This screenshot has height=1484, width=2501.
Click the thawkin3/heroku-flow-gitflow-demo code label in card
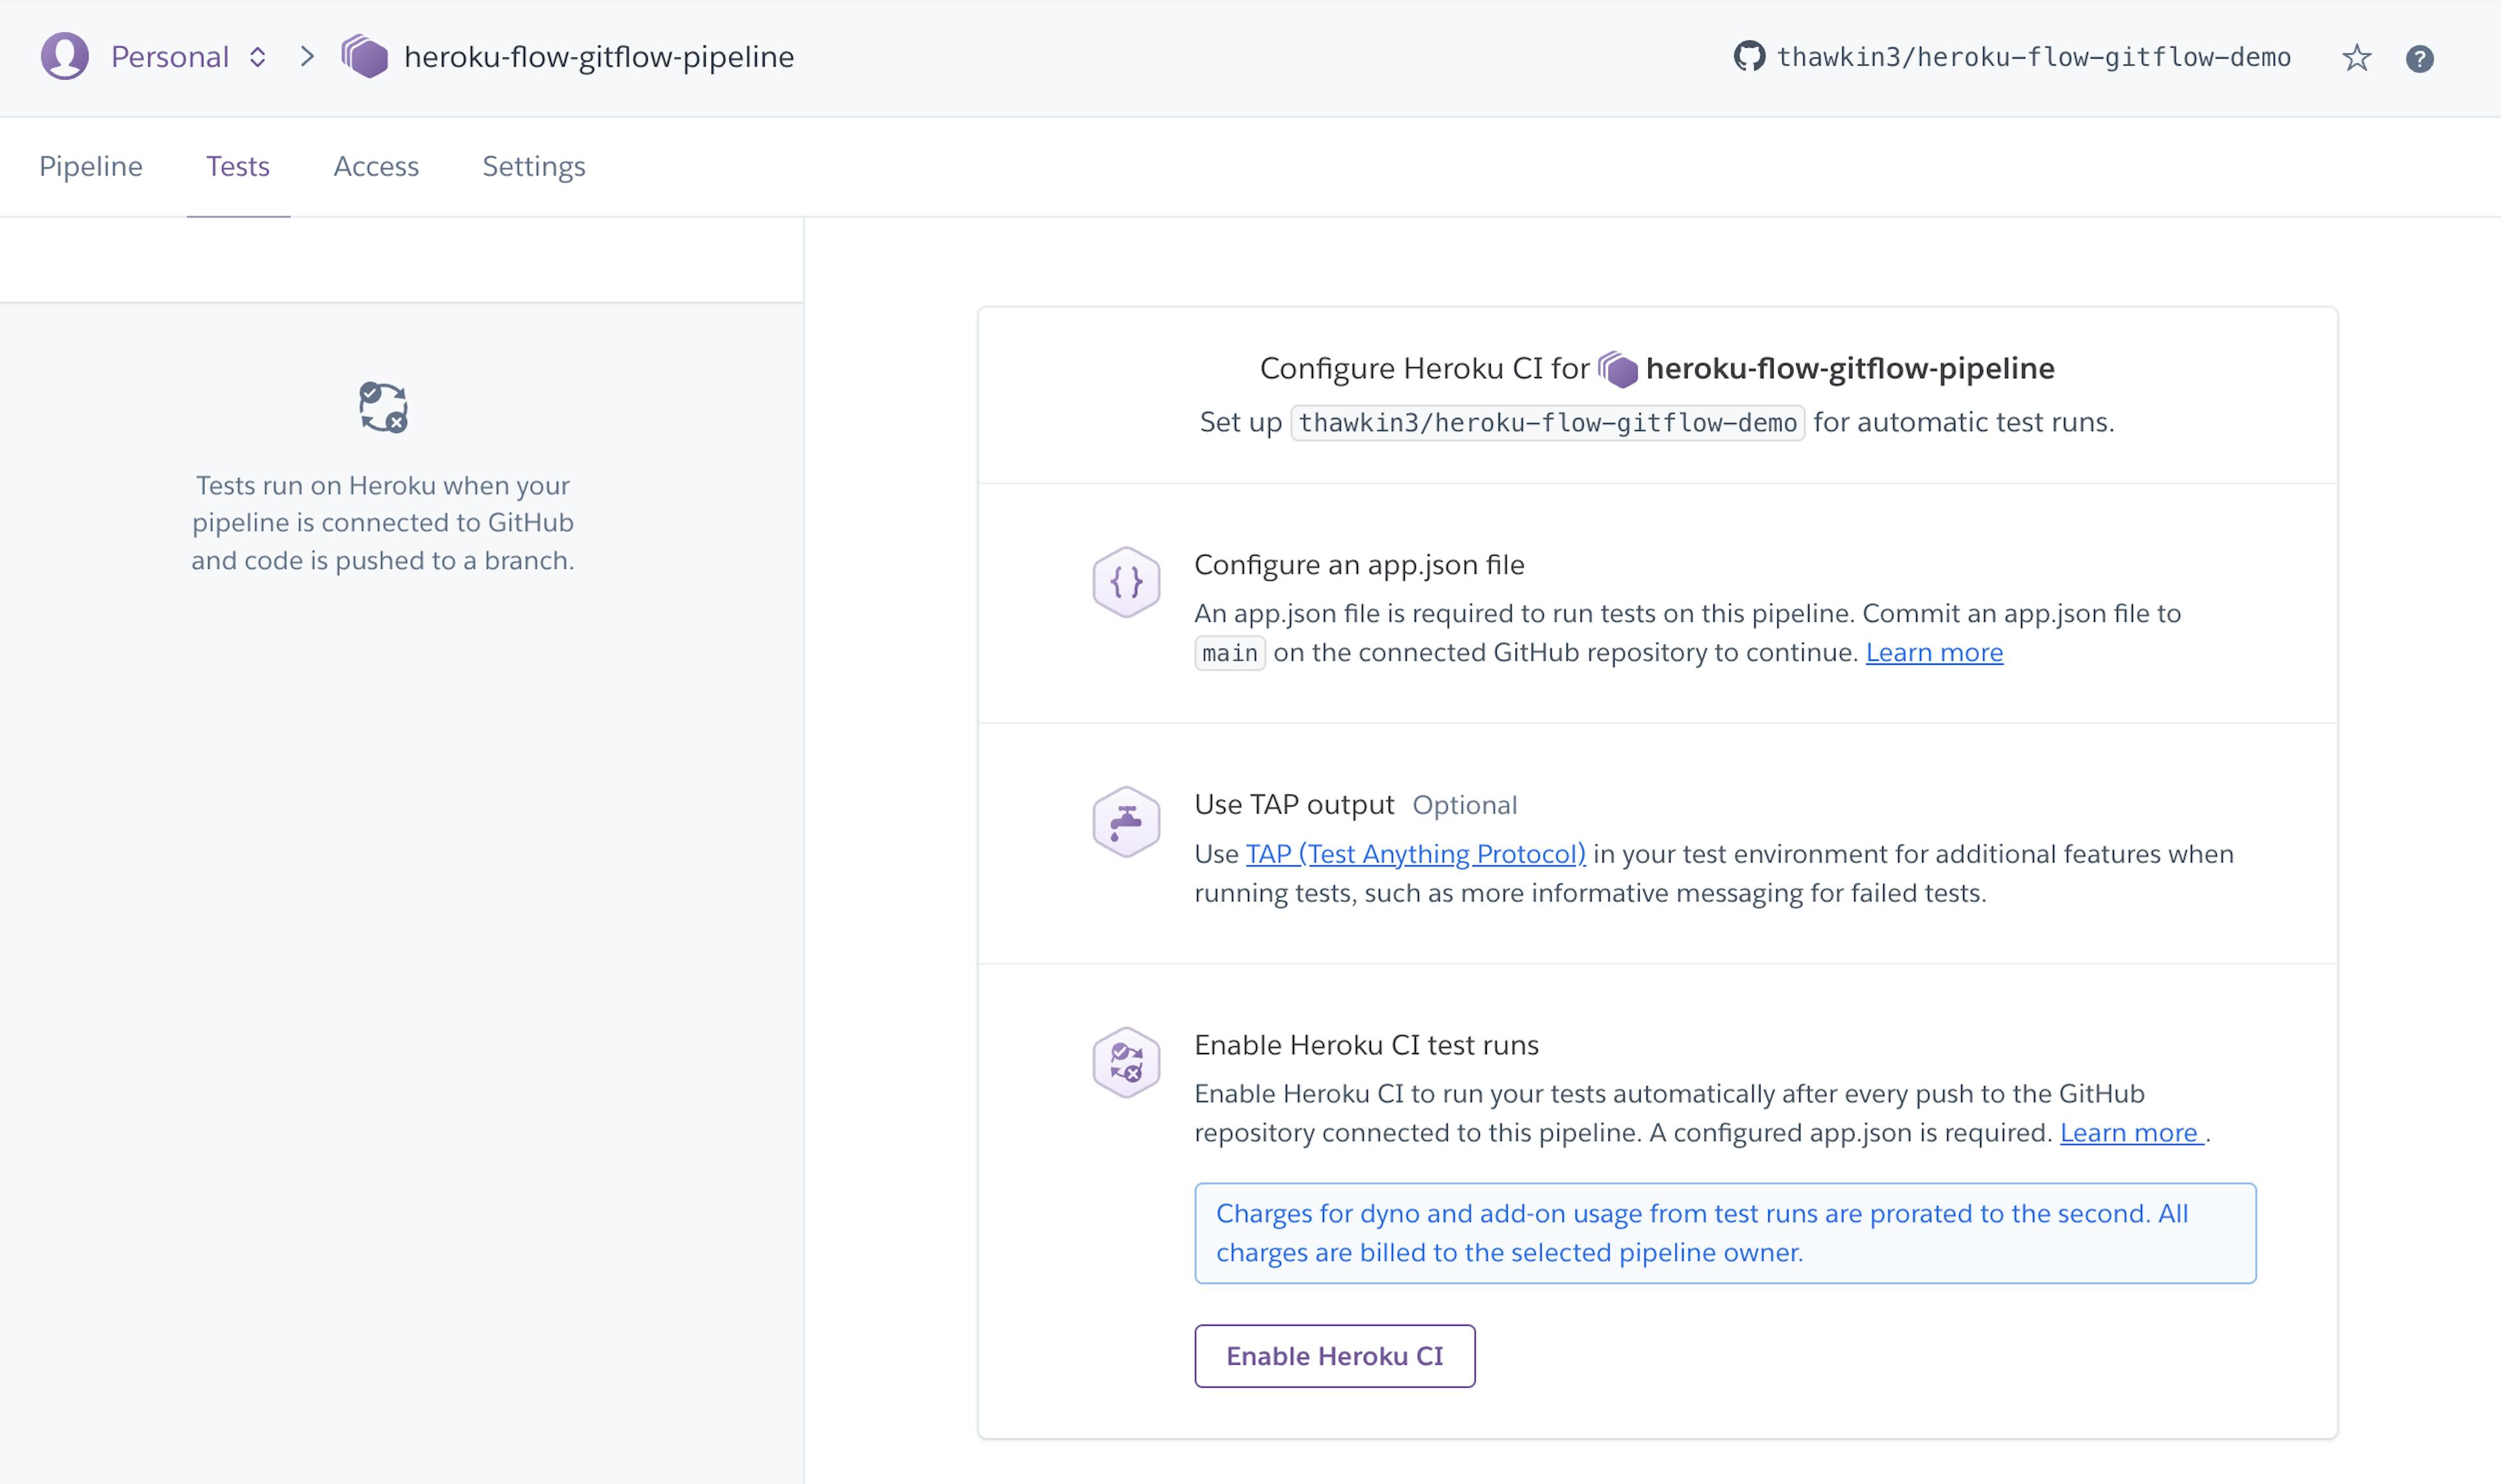coord(1547,423)
